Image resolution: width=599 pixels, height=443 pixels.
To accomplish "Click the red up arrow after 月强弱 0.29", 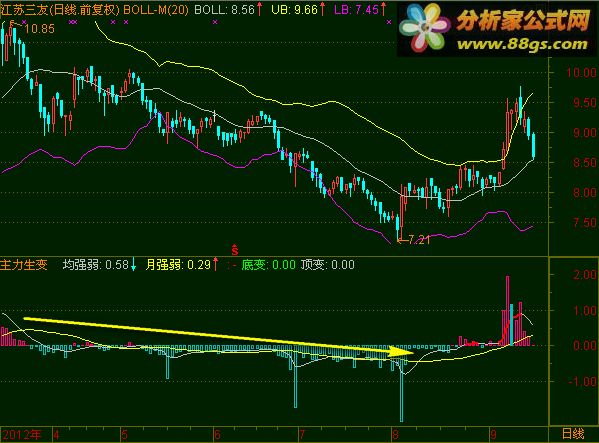I will coord(215,264).
